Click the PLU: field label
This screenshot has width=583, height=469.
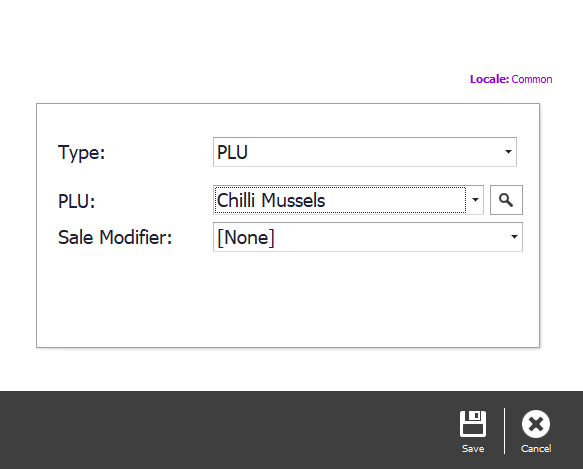tap(77, 201)
